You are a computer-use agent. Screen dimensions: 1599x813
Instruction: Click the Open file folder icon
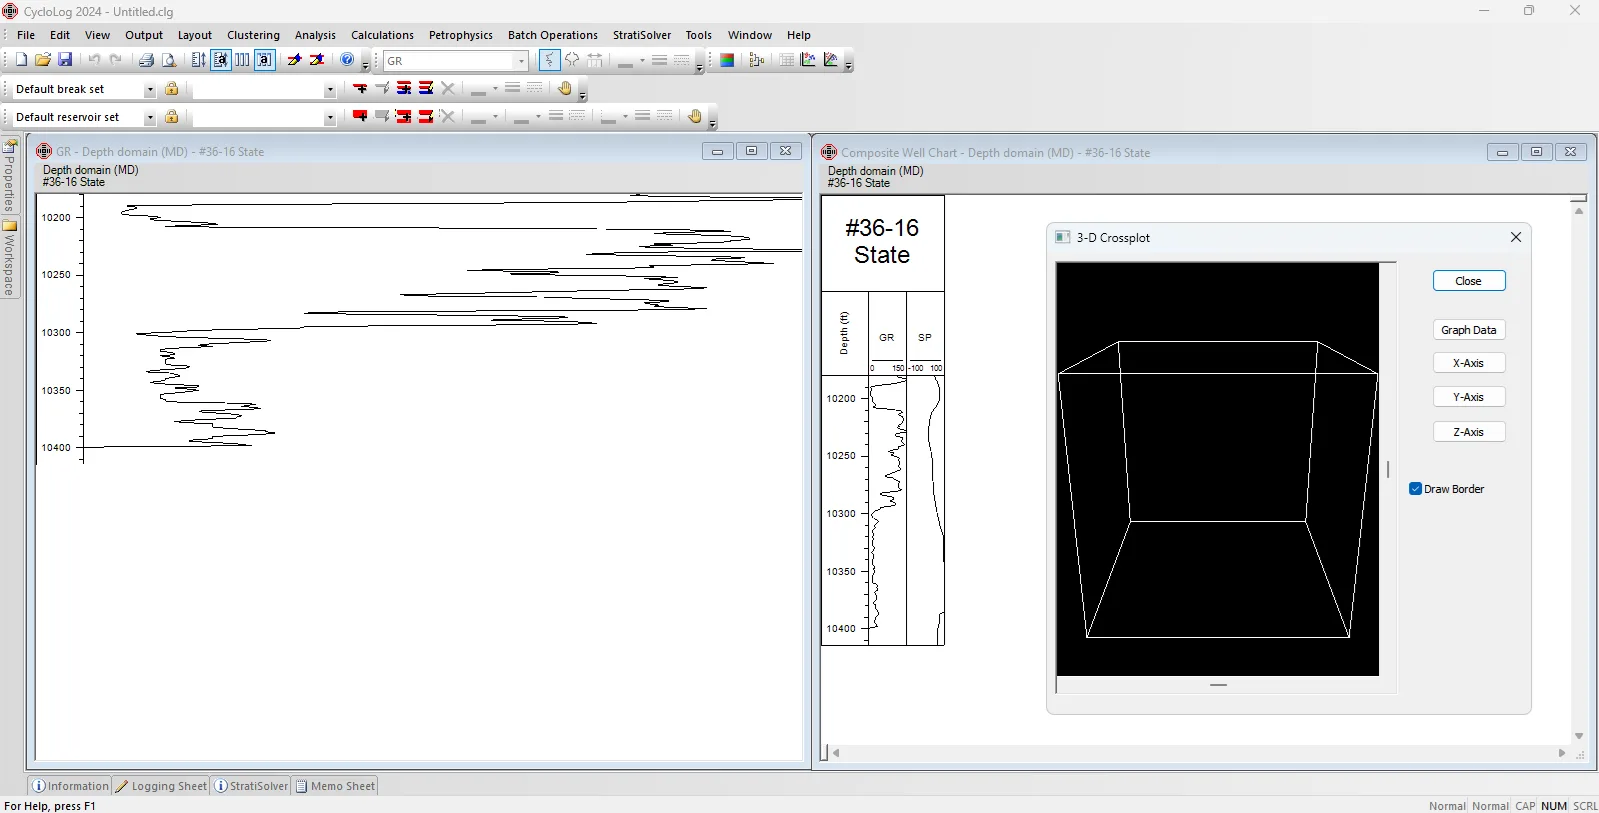pos(43,60)
